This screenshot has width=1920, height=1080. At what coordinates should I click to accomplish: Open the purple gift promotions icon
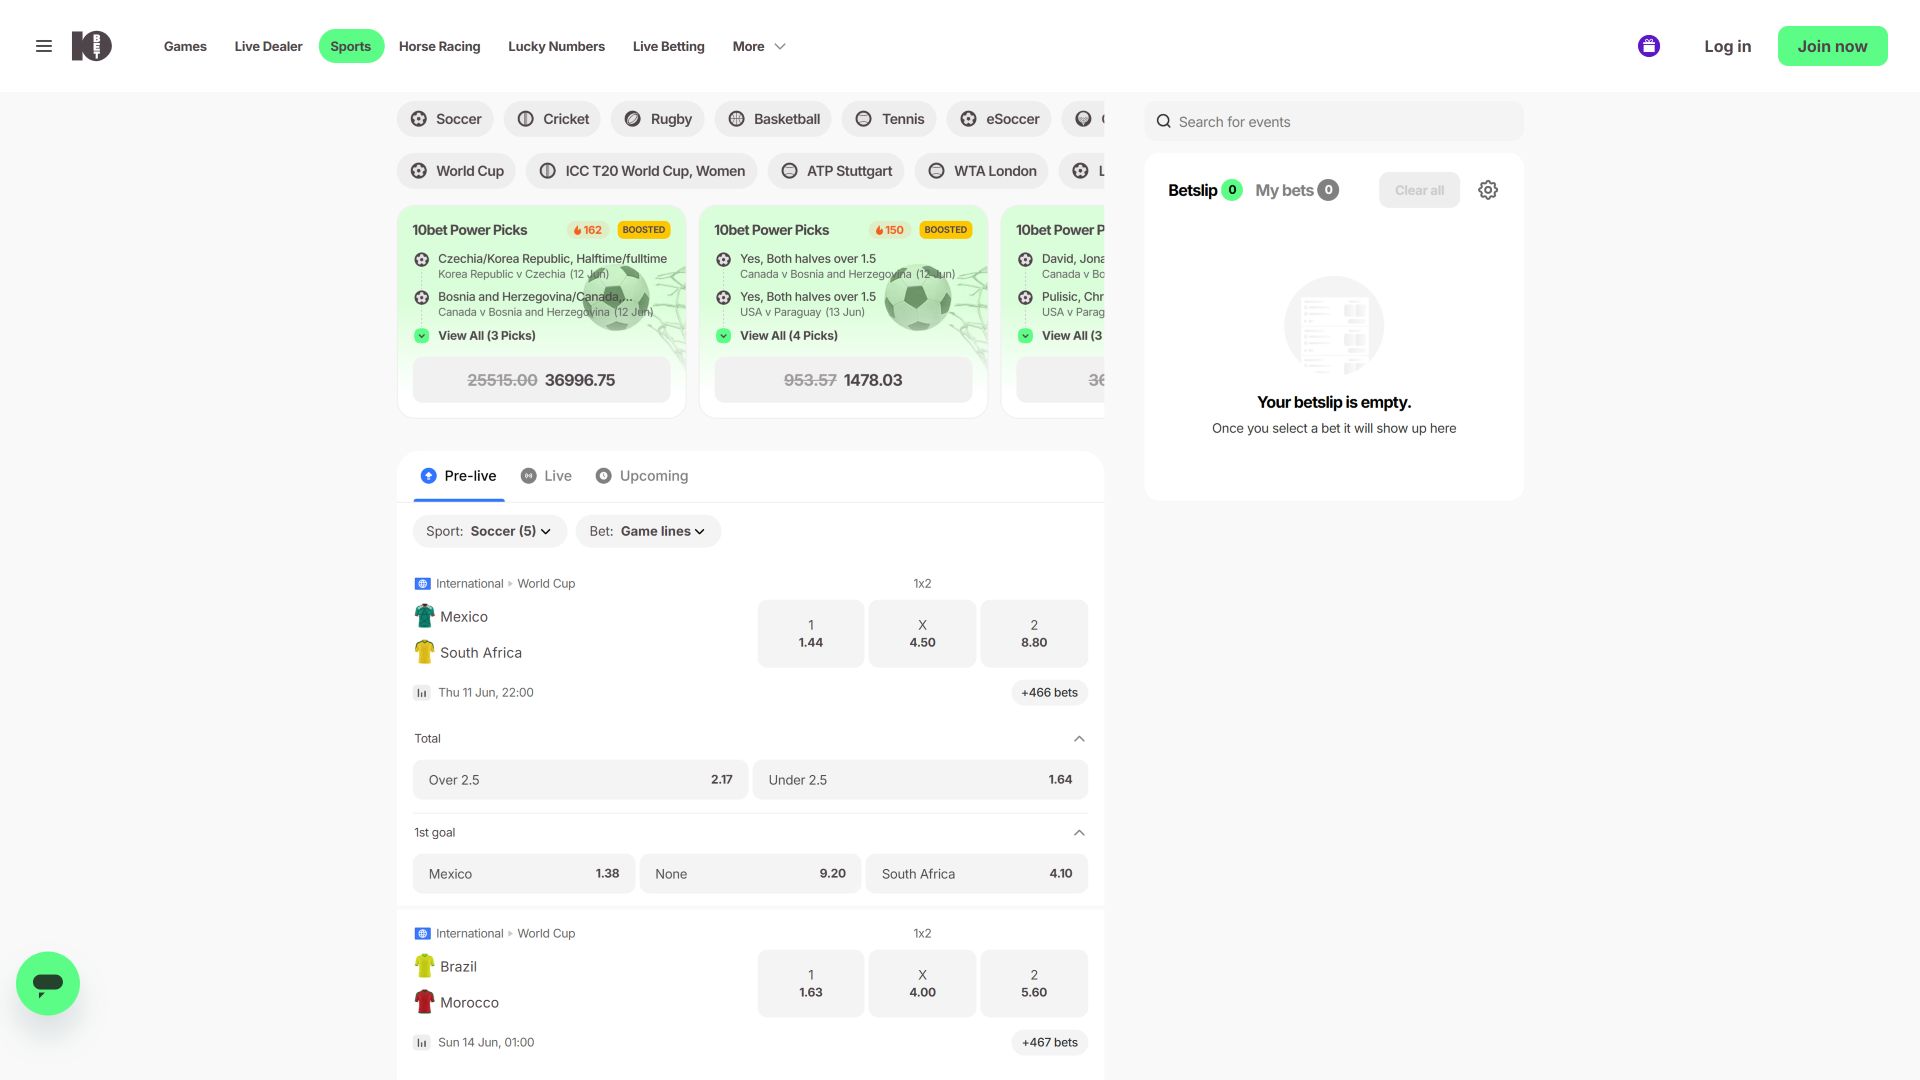[x=1649, y=46]
